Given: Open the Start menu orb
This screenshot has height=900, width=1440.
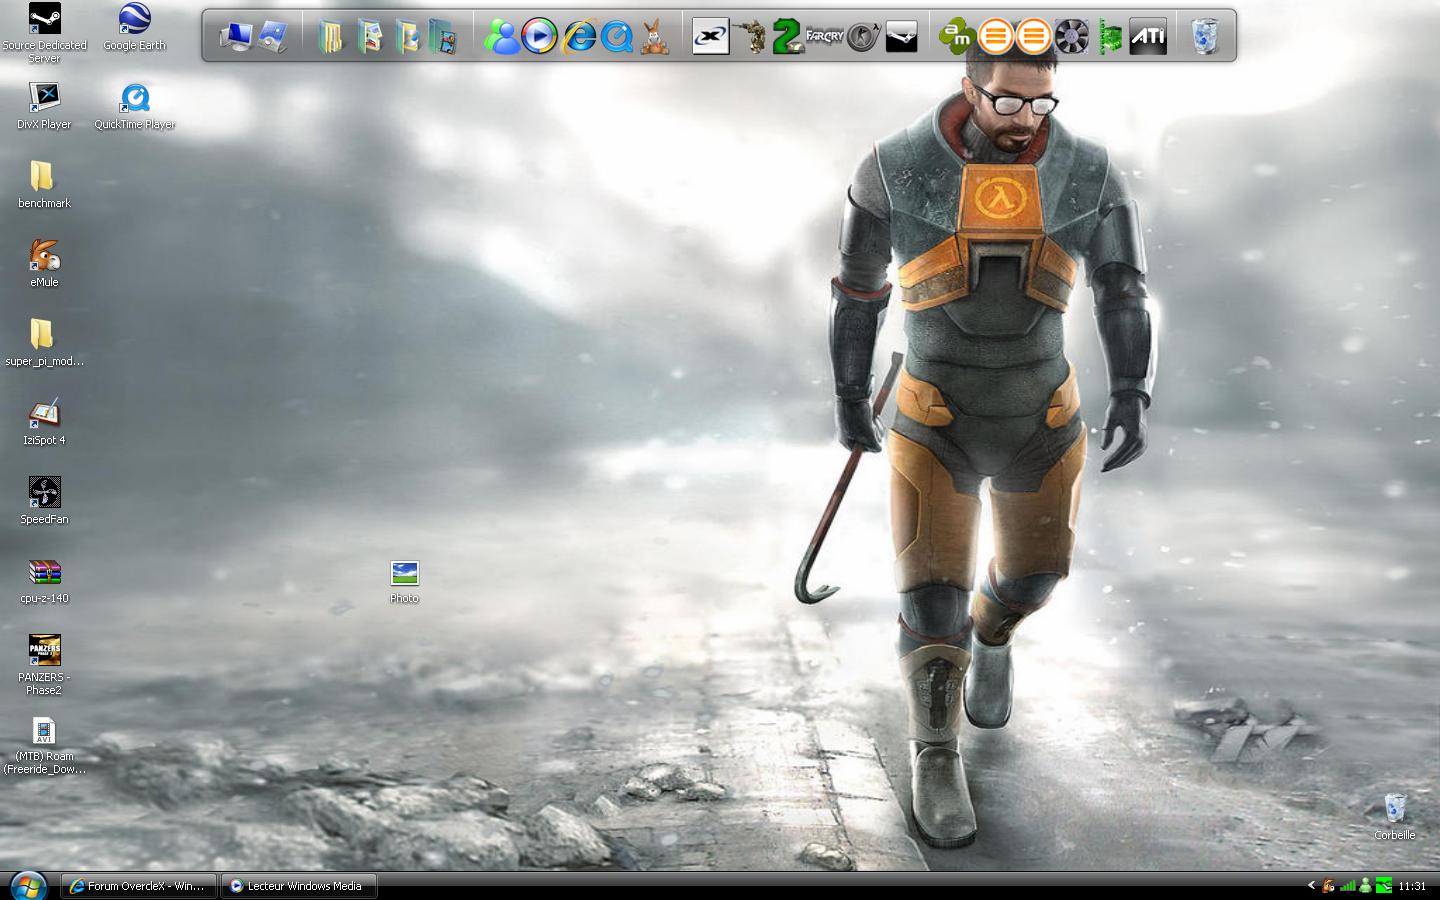Looking at the screenshot, I should click(27, 885).
